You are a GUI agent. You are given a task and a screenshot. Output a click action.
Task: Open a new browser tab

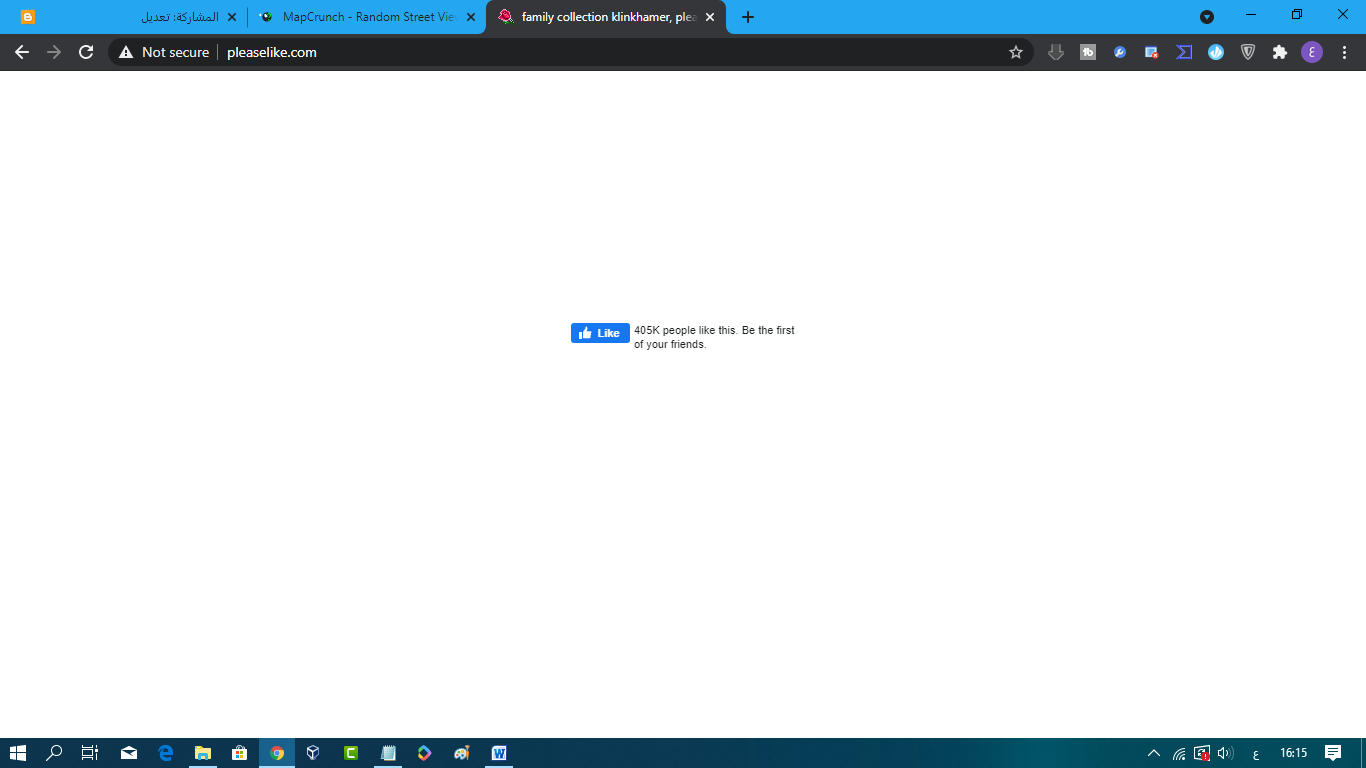pyautogui.click(x=748, y=17)
